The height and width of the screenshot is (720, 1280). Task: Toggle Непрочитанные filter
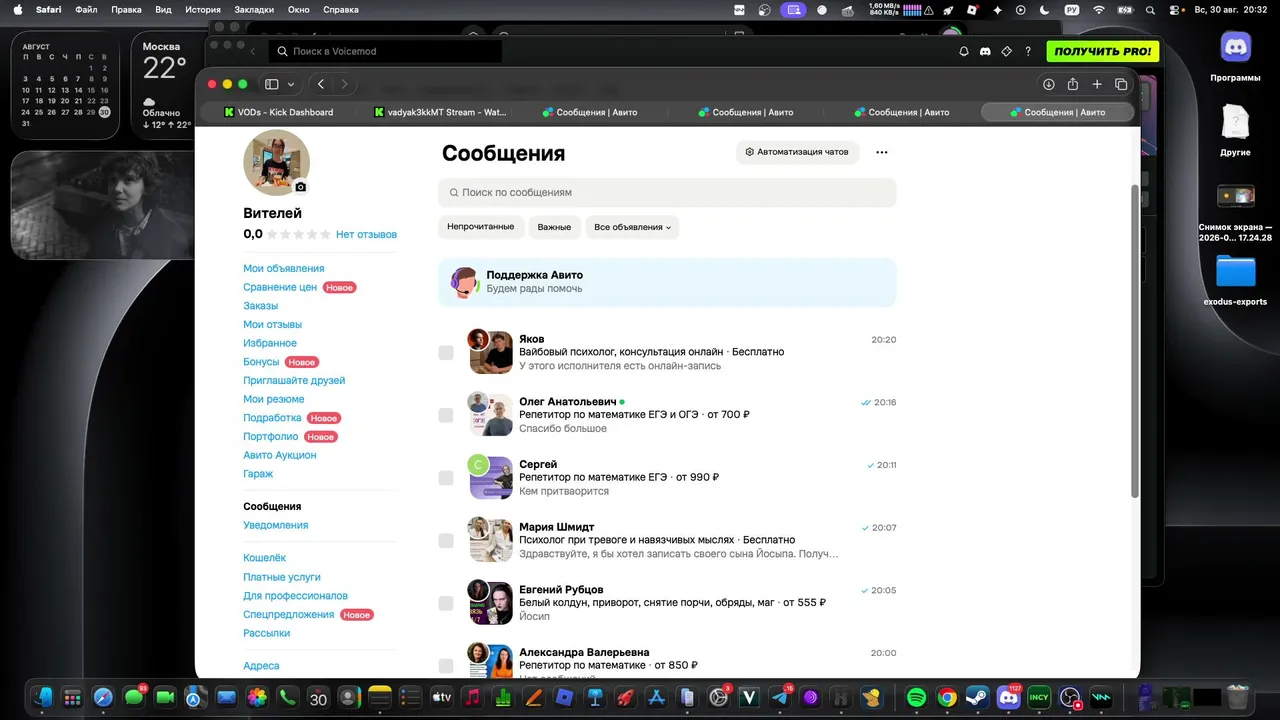coord(481,227)
